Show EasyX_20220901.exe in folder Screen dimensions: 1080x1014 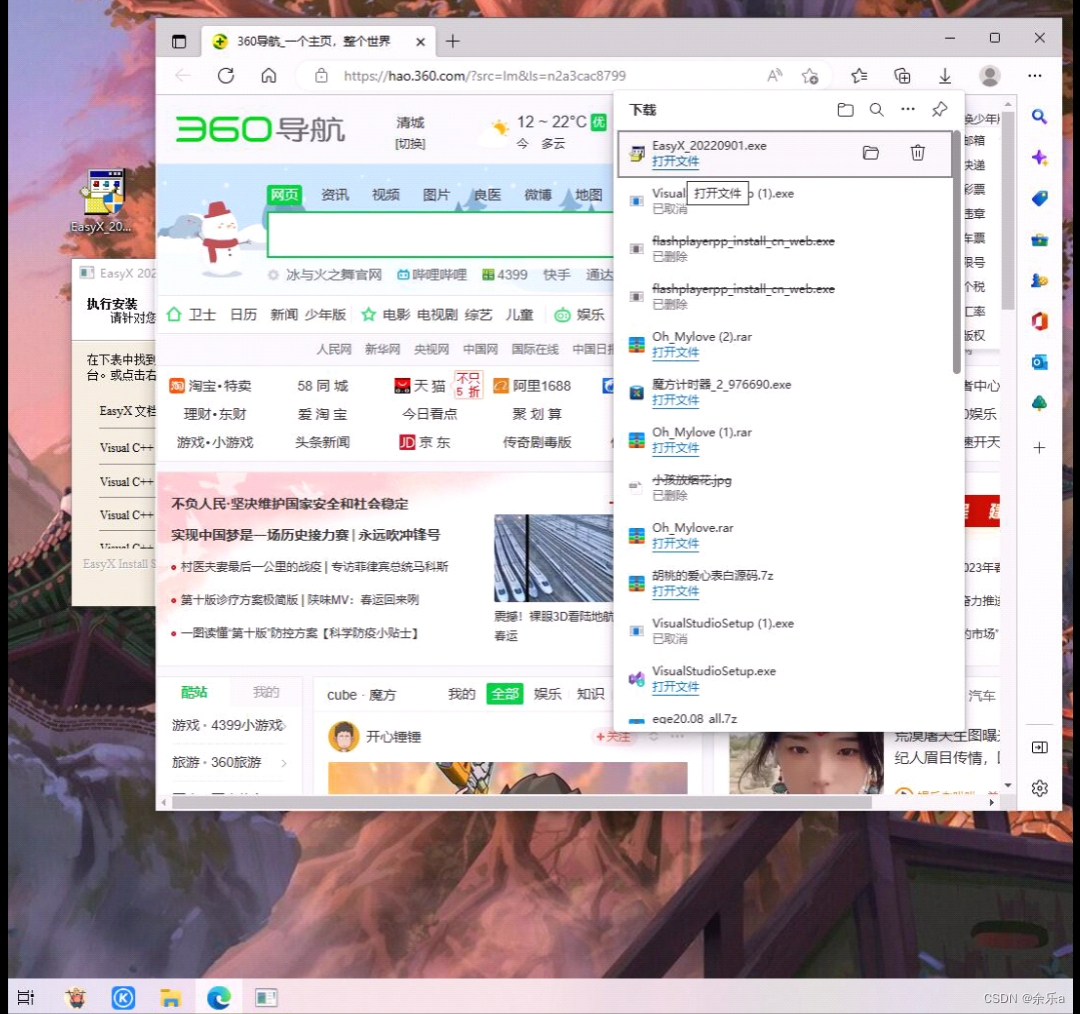pyautogui.click(x=871, y=152)
